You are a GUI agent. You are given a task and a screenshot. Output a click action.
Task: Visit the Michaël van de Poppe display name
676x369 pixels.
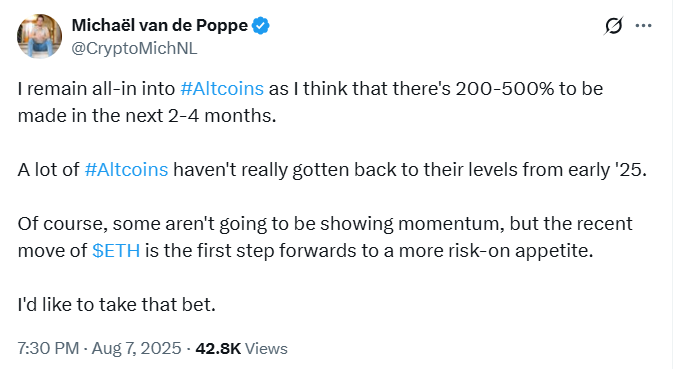160,25
